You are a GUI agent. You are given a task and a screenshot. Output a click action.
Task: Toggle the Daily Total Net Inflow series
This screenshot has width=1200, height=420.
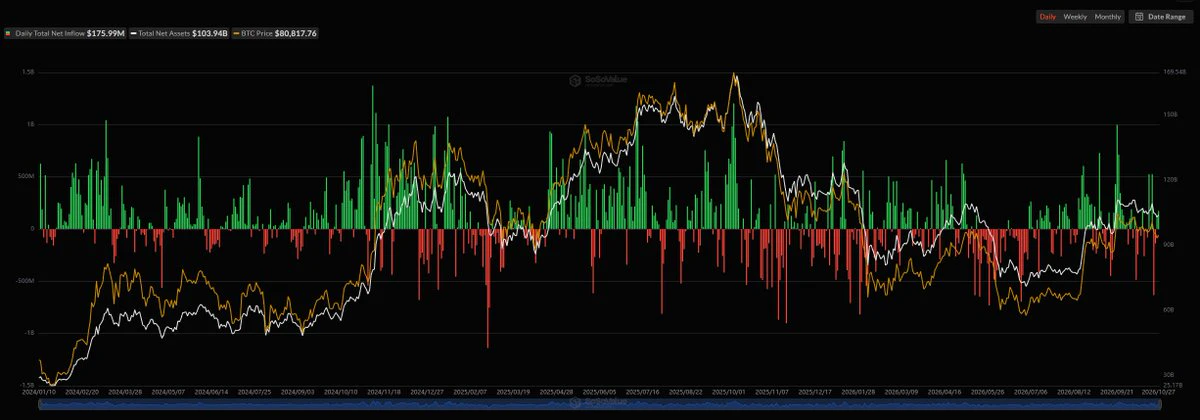pos(64,33)
